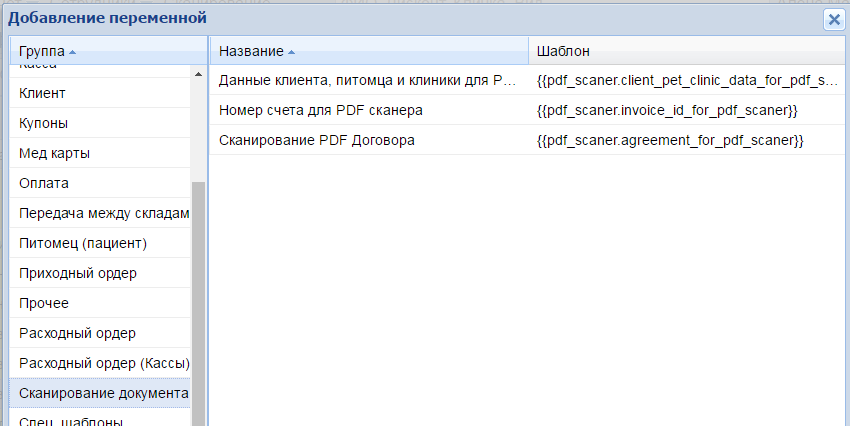
Task: Click the sort arrow beside Название
Action: pos(291,51)
